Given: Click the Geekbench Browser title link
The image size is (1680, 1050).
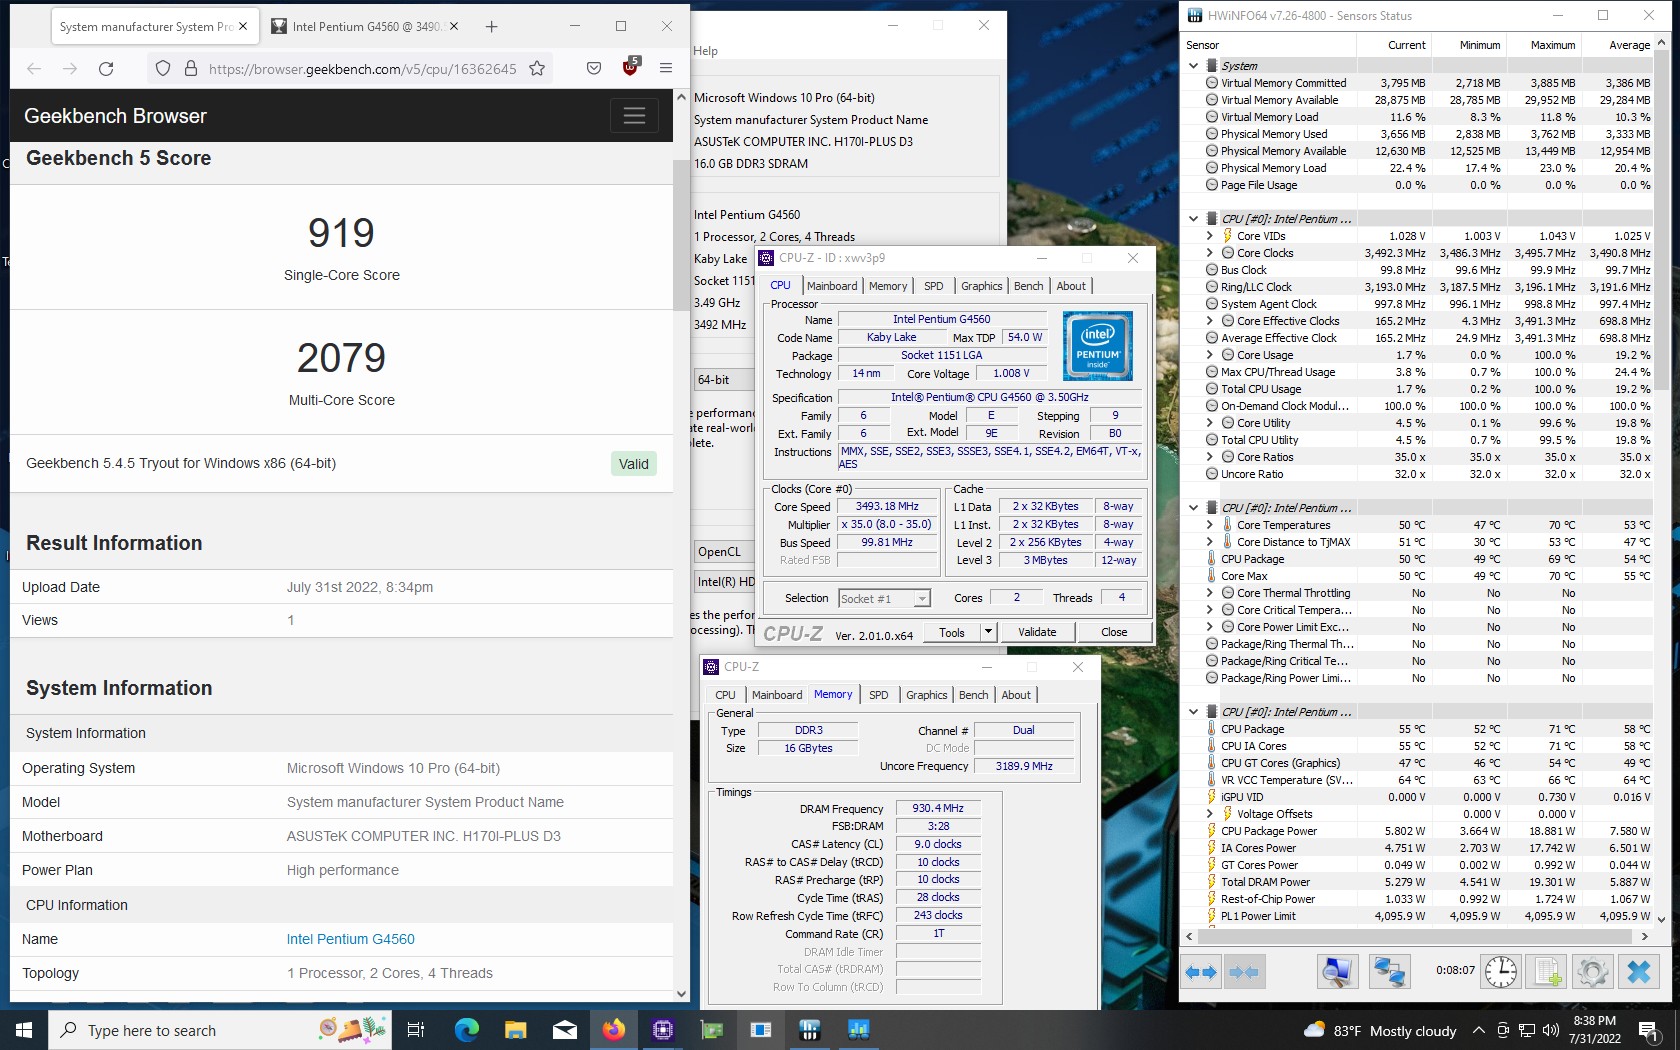Looking at the screenshot, I should pos(115,116).
